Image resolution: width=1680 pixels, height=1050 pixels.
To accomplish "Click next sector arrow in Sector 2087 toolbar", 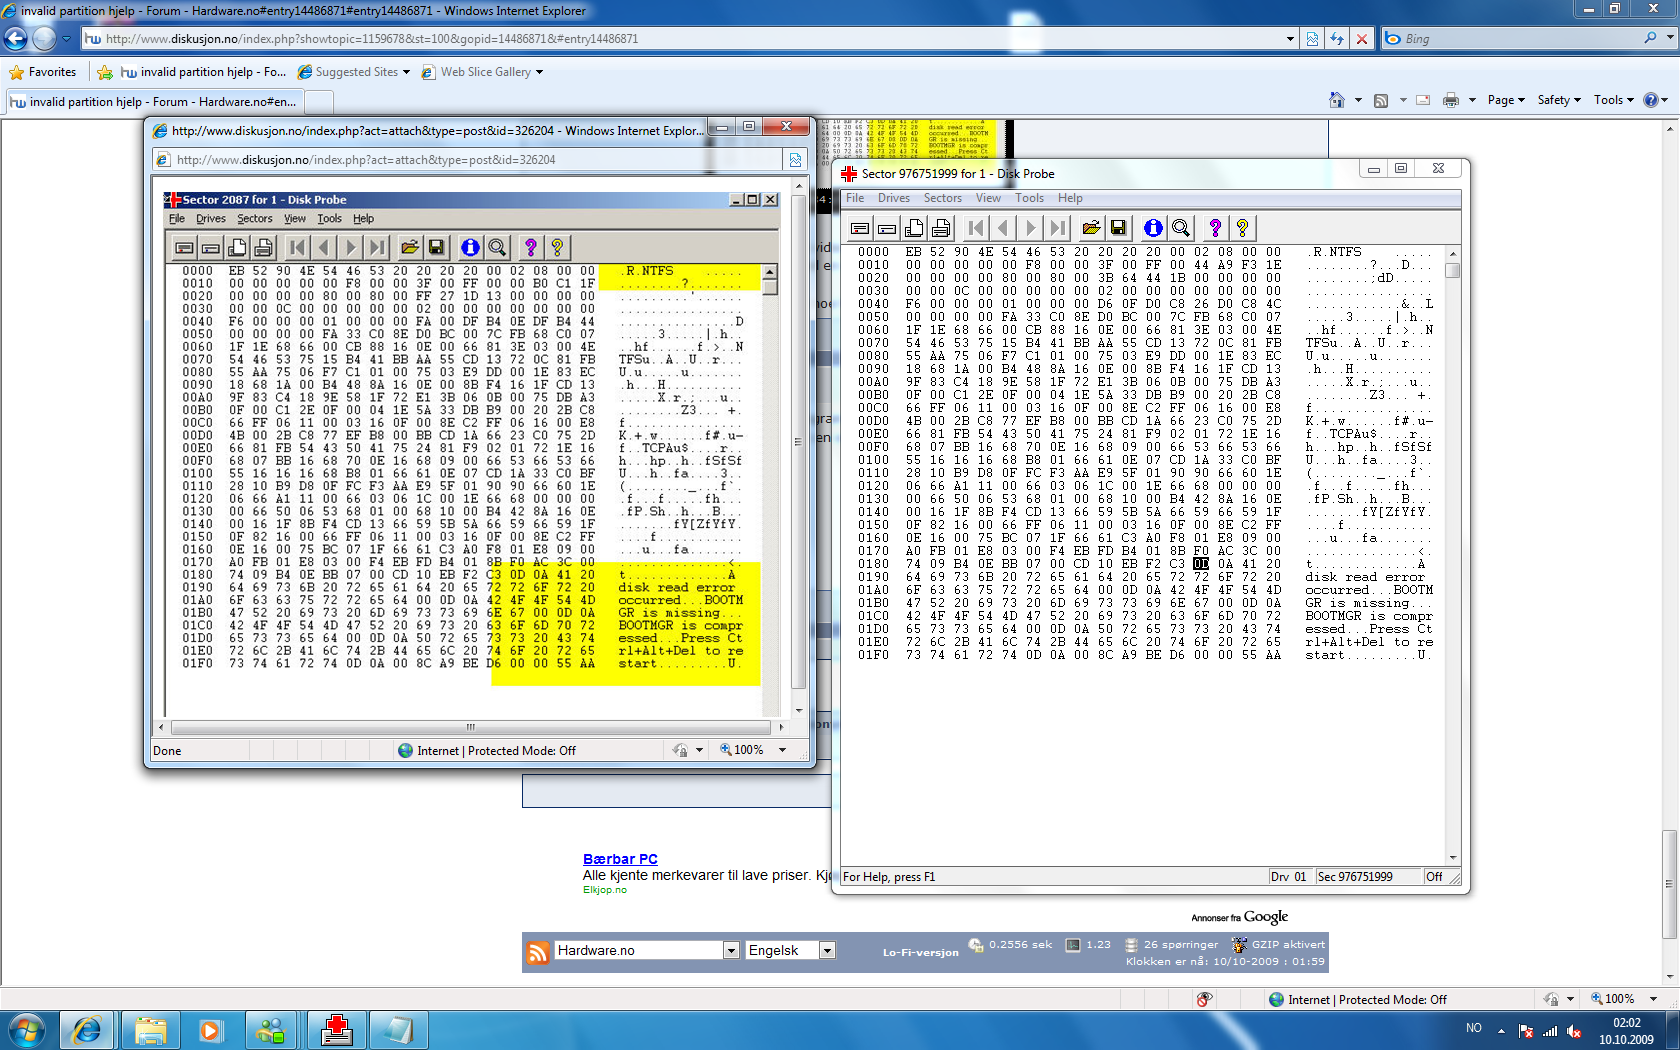I will pyautogui.click(x=350, y=247).
